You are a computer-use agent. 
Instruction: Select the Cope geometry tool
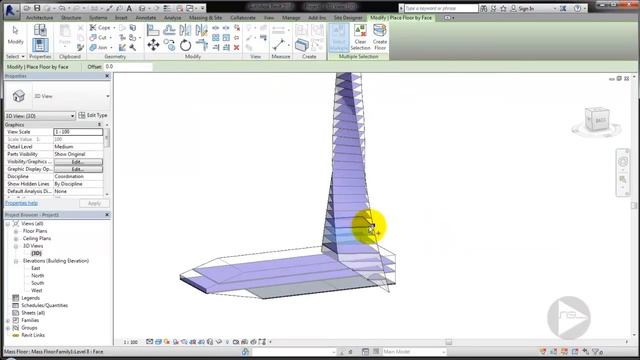point(100,28)
